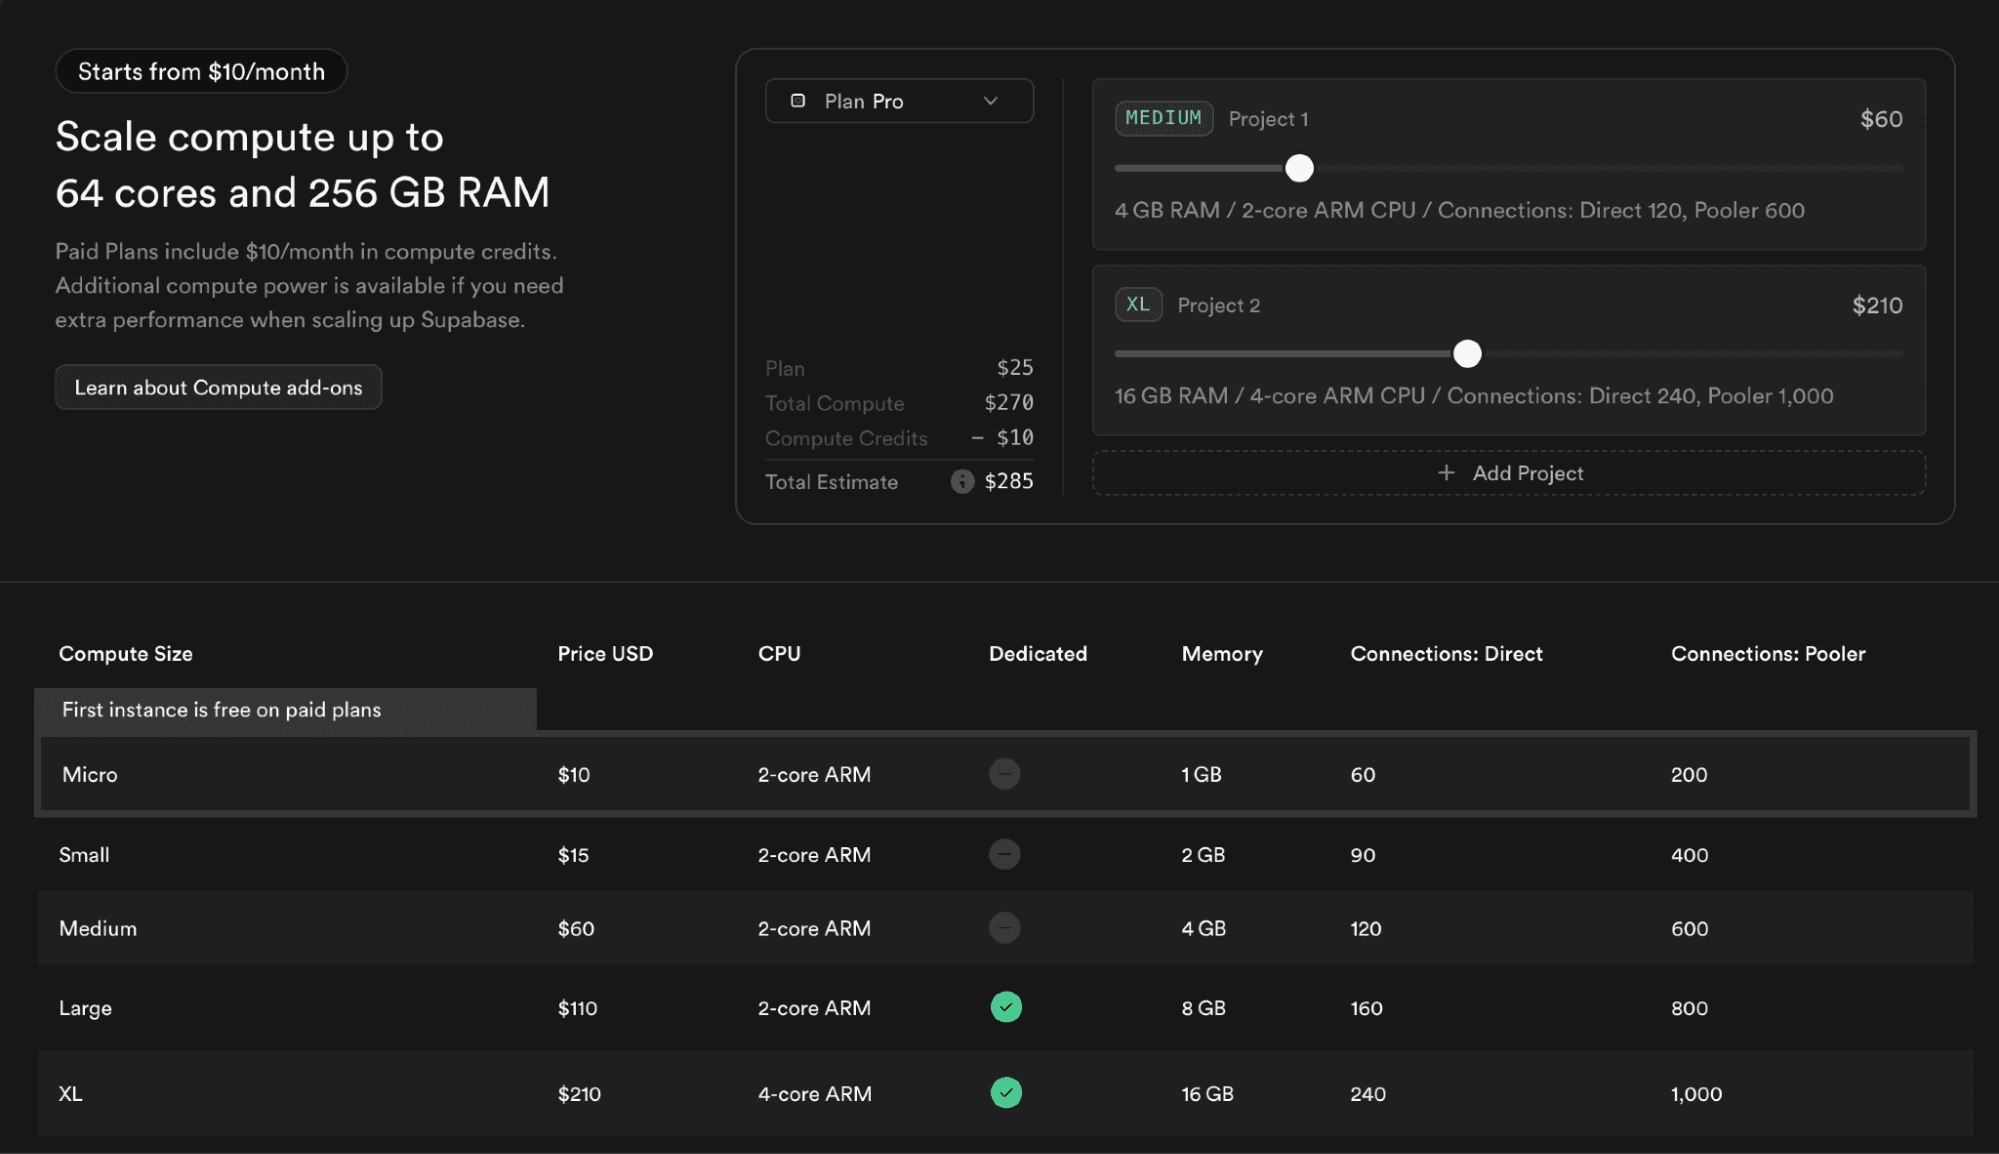Viewport: 1999px width, 1154px height.
Task: Click green dedicated checkmark in XL row
Action: point(1006,1093)
